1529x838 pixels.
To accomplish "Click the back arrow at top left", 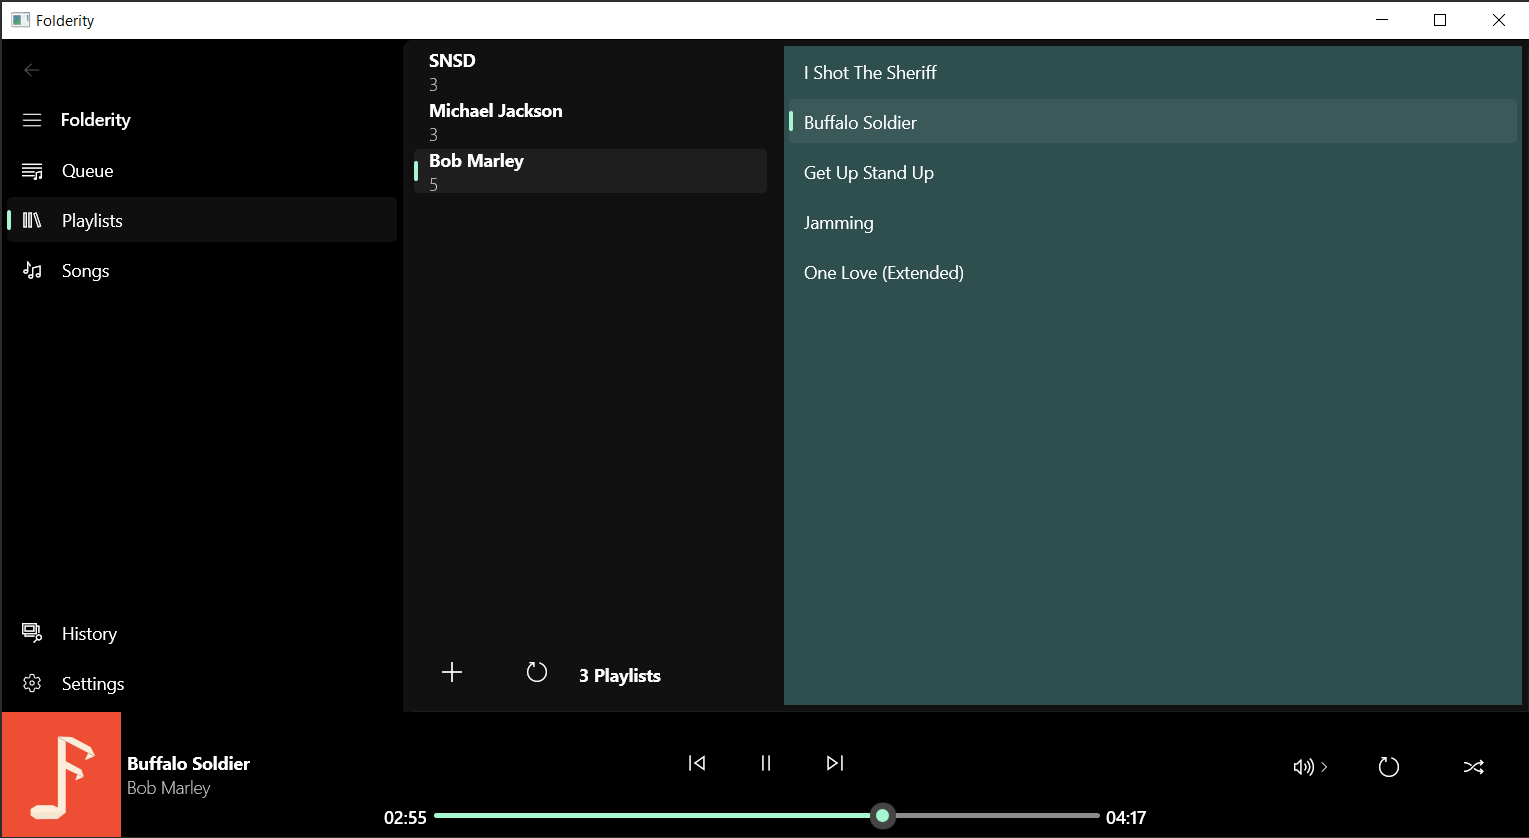I will click(31, 70).
